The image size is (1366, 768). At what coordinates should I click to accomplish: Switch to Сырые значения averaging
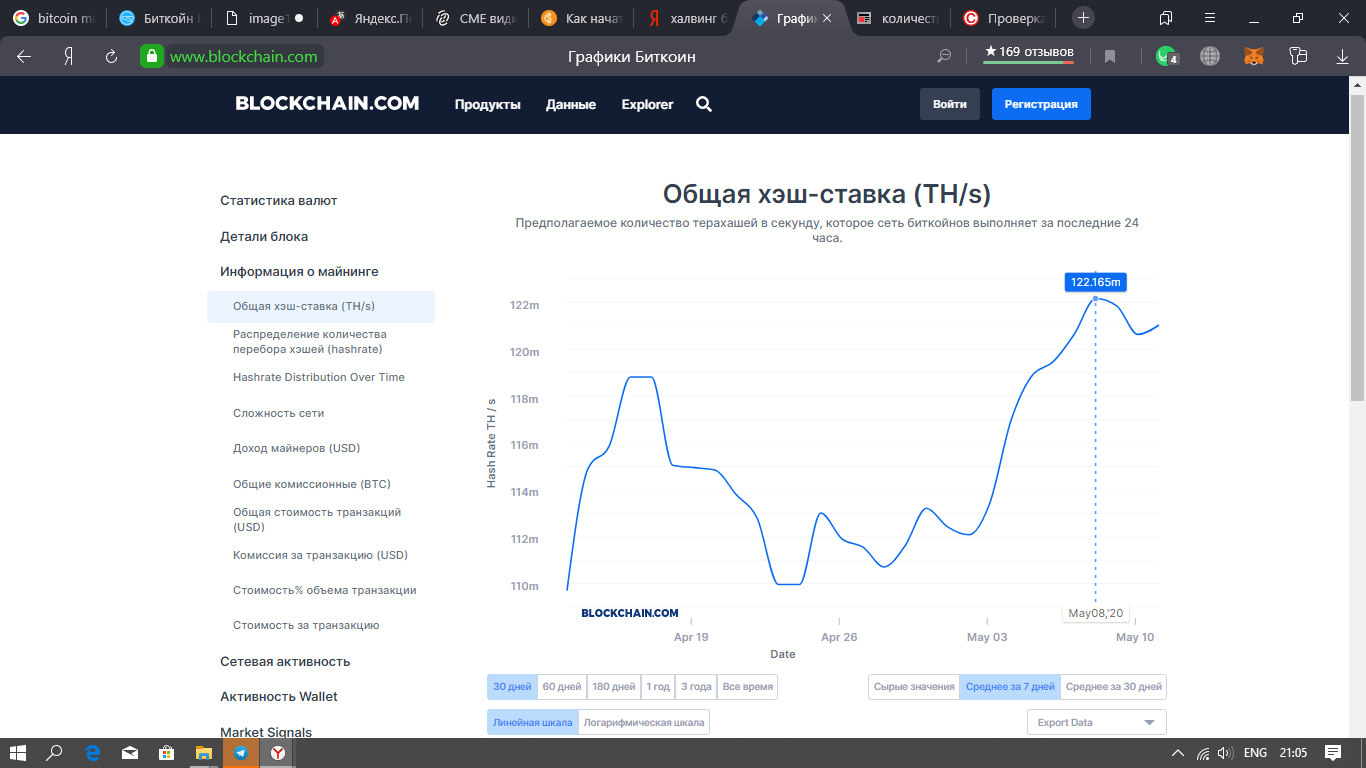(x=914, y=687)
